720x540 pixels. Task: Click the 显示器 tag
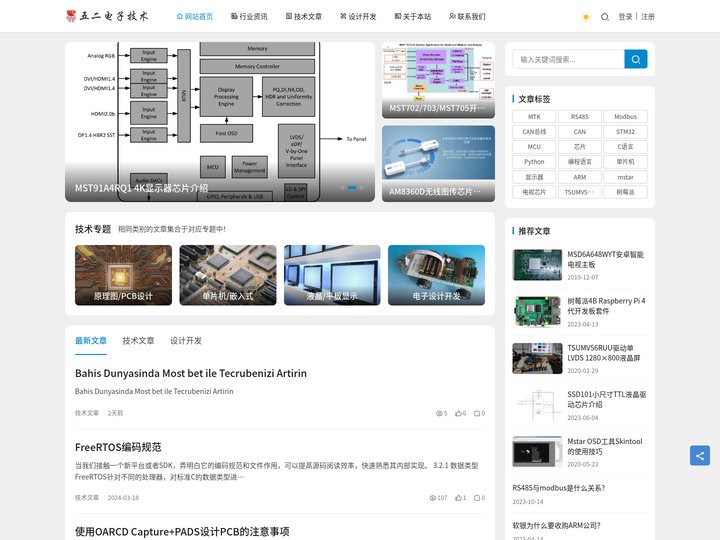[x=534, y=177]
